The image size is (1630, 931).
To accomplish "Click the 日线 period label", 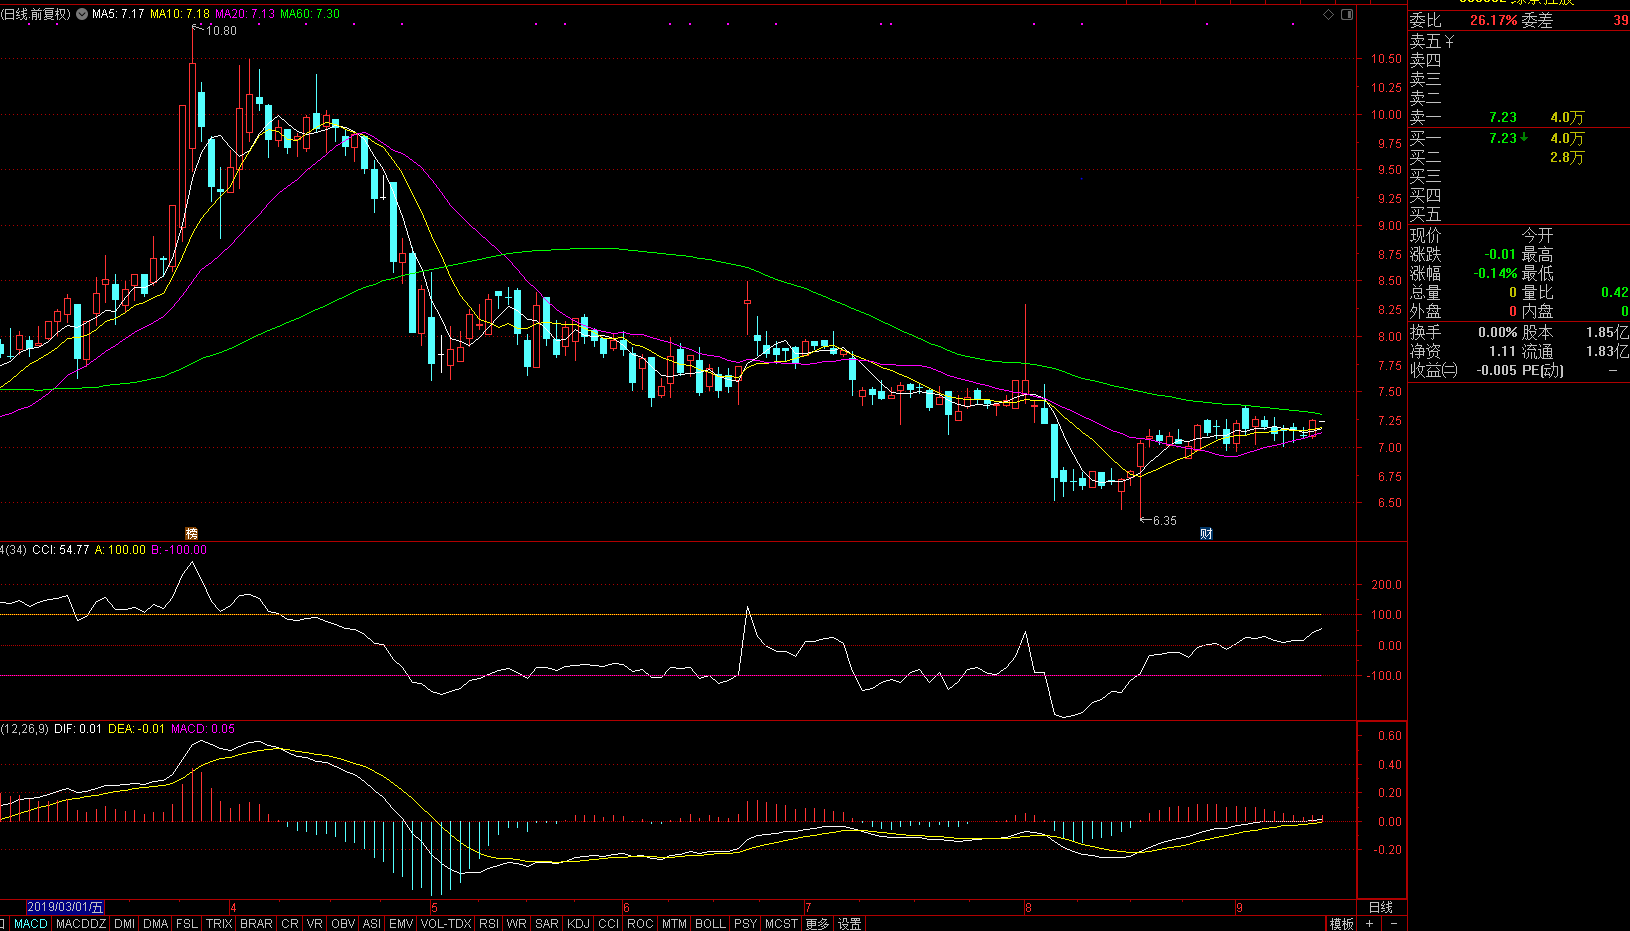I will 1380,907.
